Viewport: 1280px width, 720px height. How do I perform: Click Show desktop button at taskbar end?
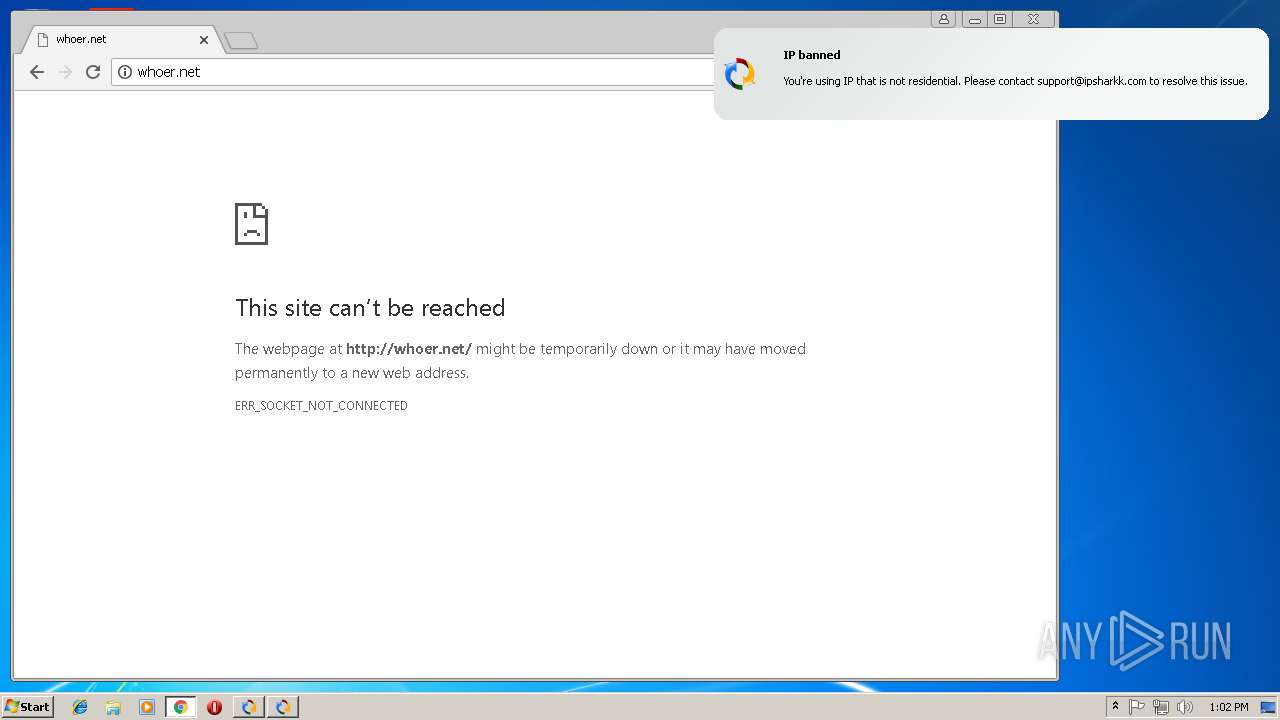pos(1268,707)
